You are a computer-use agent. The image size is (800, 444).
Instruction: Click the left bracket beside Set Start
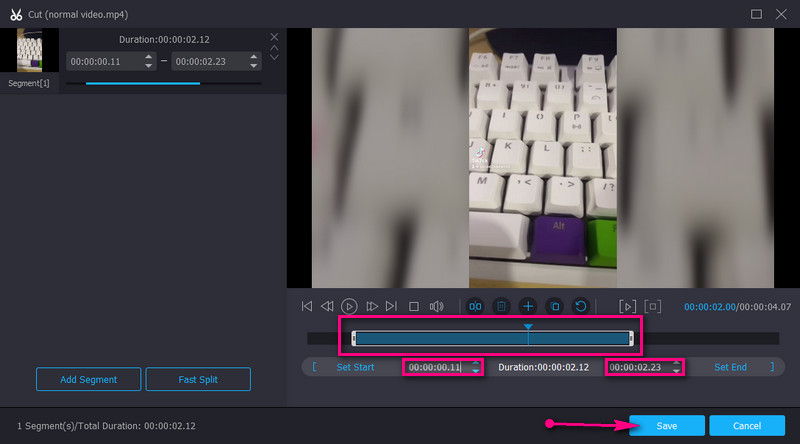point(314,367)
